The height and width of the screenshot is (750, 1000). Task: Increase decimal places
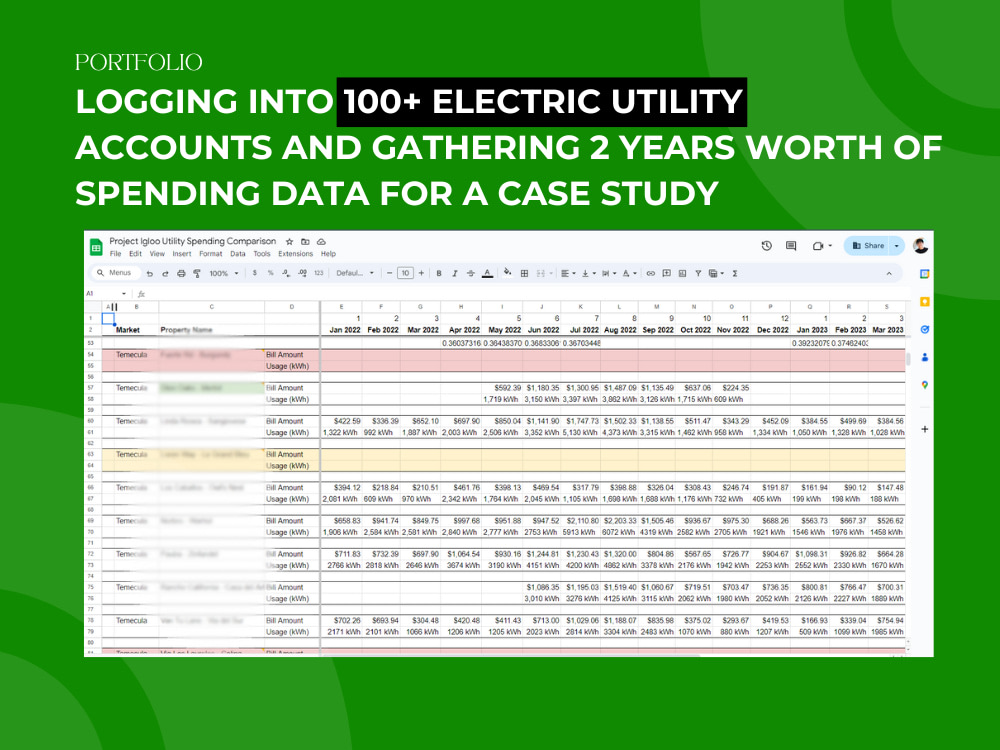click(302, 273)
